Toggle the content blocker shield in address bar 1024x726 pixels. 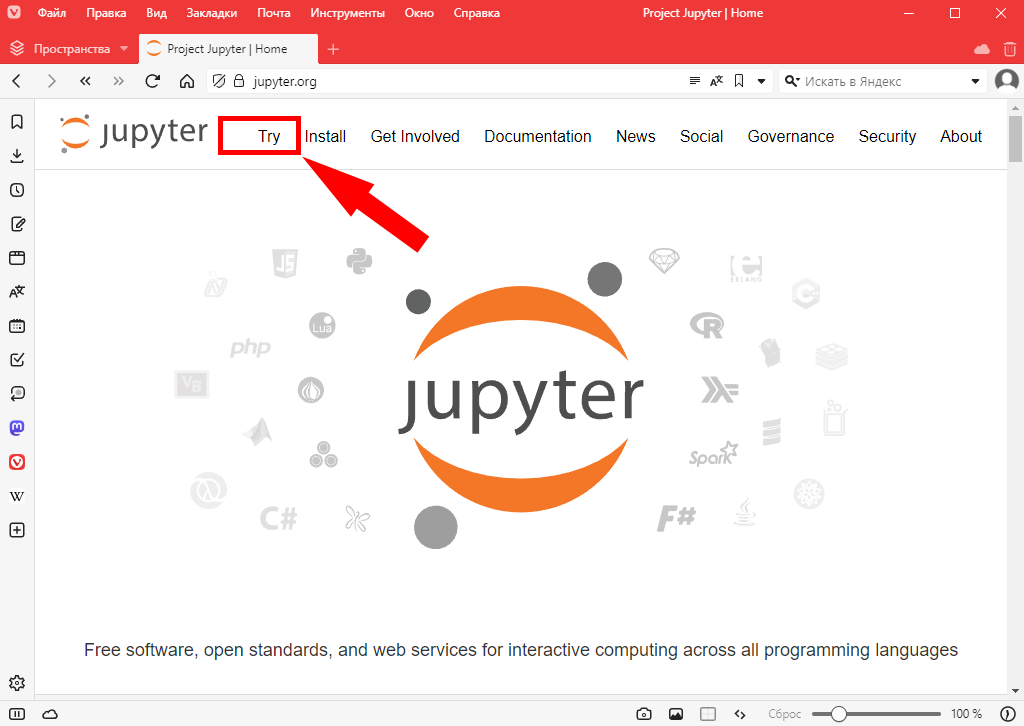pos(219,81)
